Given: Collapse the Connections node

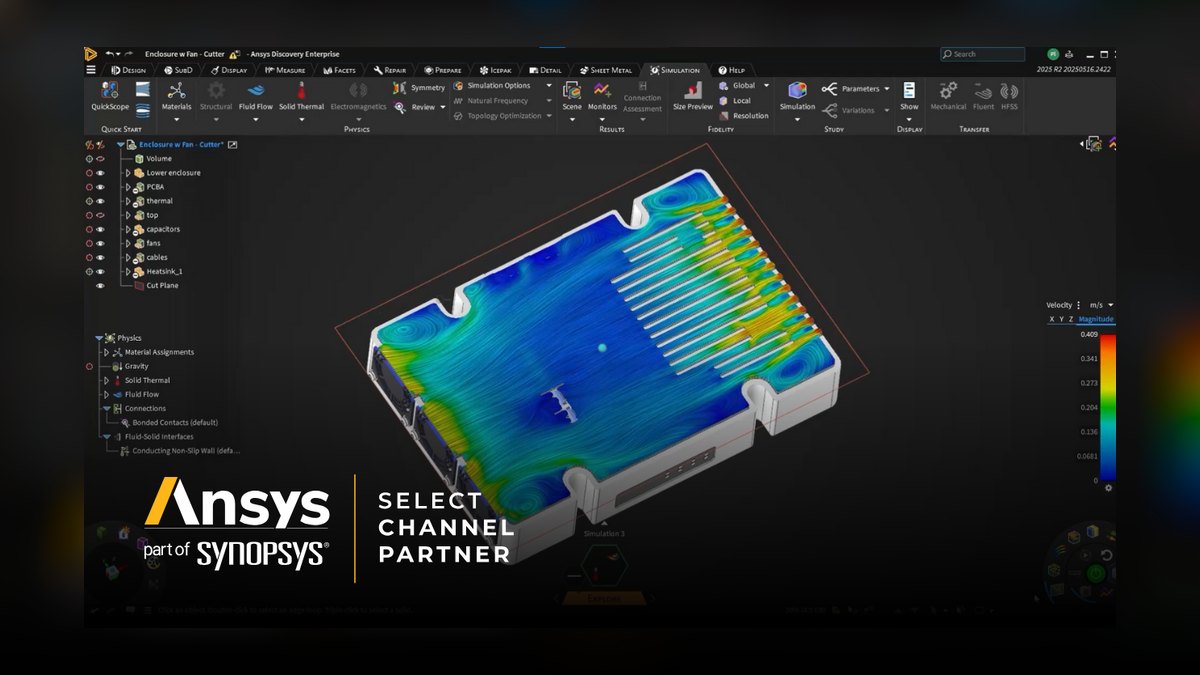Looking at the screenshot, I should 106,408.
